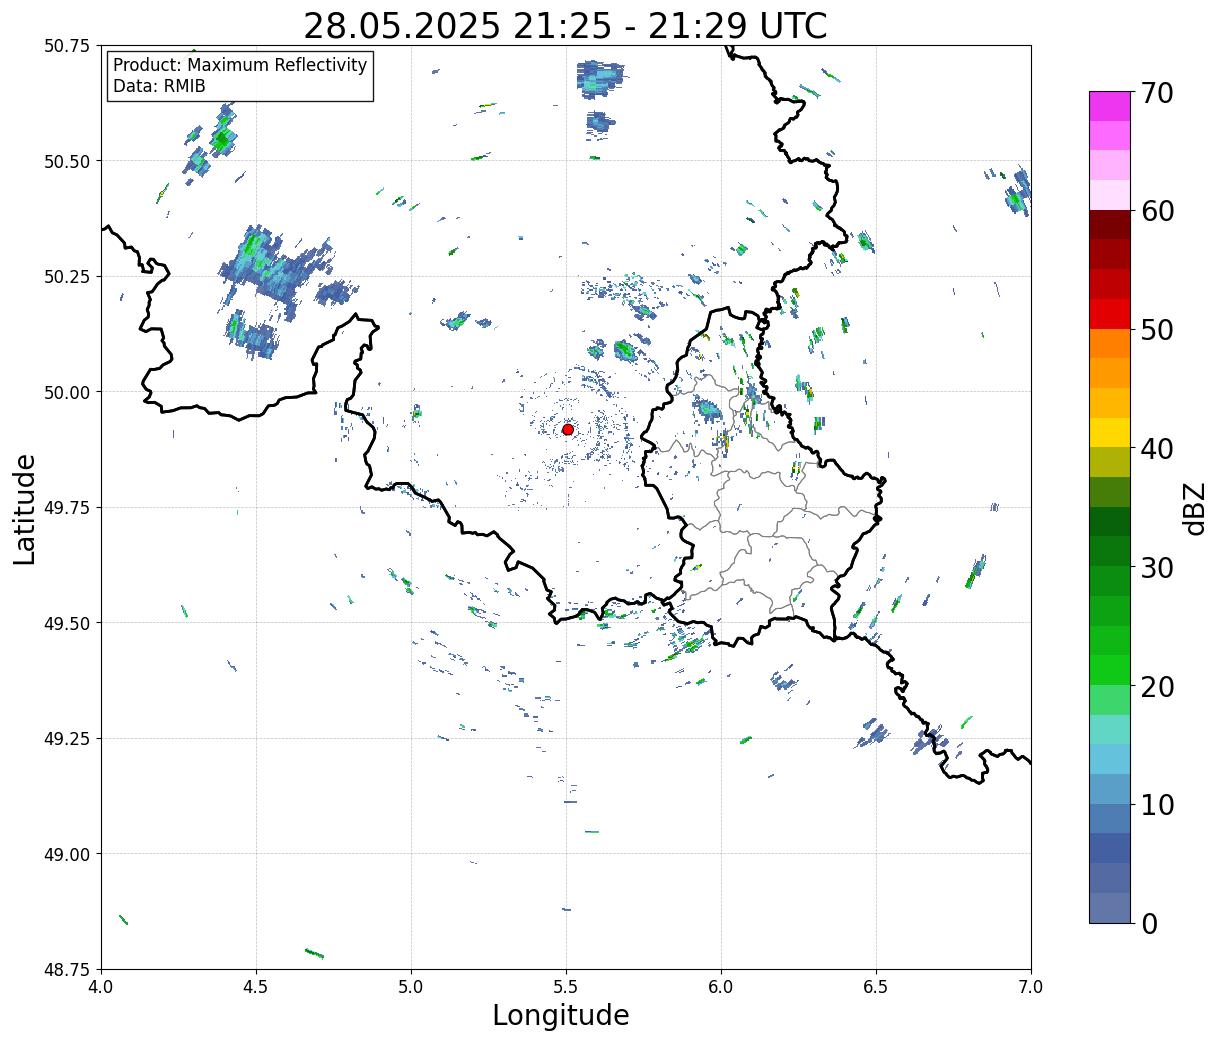This screenshot has height=1040, width=1219.
Task: Click the 50 tick on colorbar
Action: (1156, 330)
